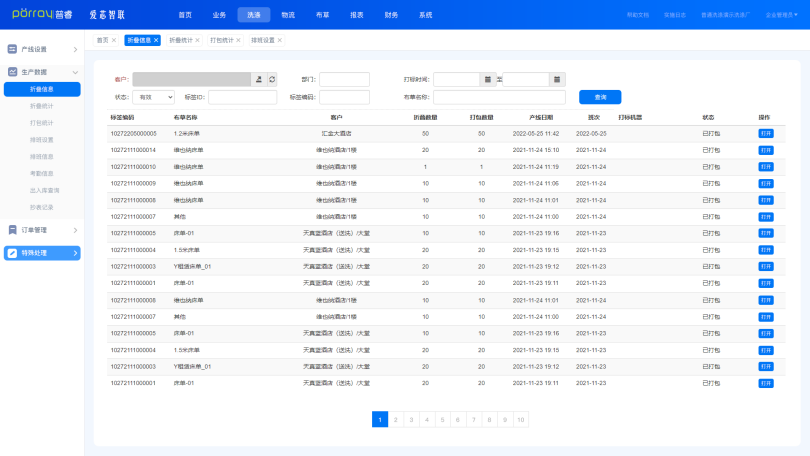Select 考勤信息 in the sidebar
Viewport: 810px width, 456px height.
(x=42, y=173)
